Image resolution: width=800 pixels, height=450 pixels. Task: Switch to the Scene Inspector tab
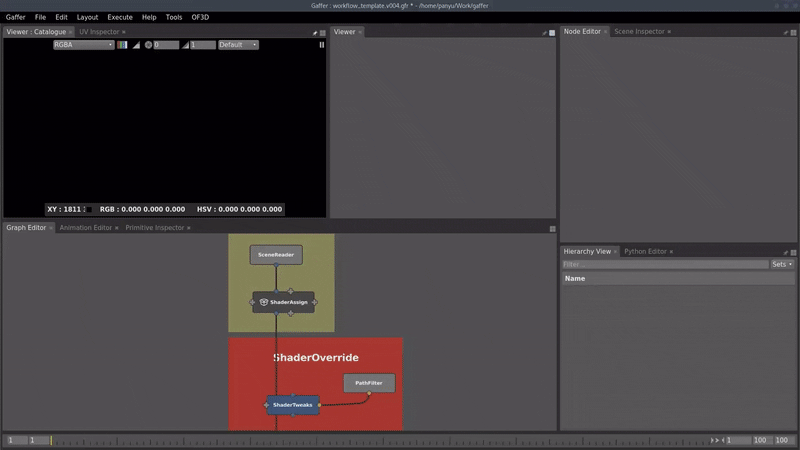[638, 32]
